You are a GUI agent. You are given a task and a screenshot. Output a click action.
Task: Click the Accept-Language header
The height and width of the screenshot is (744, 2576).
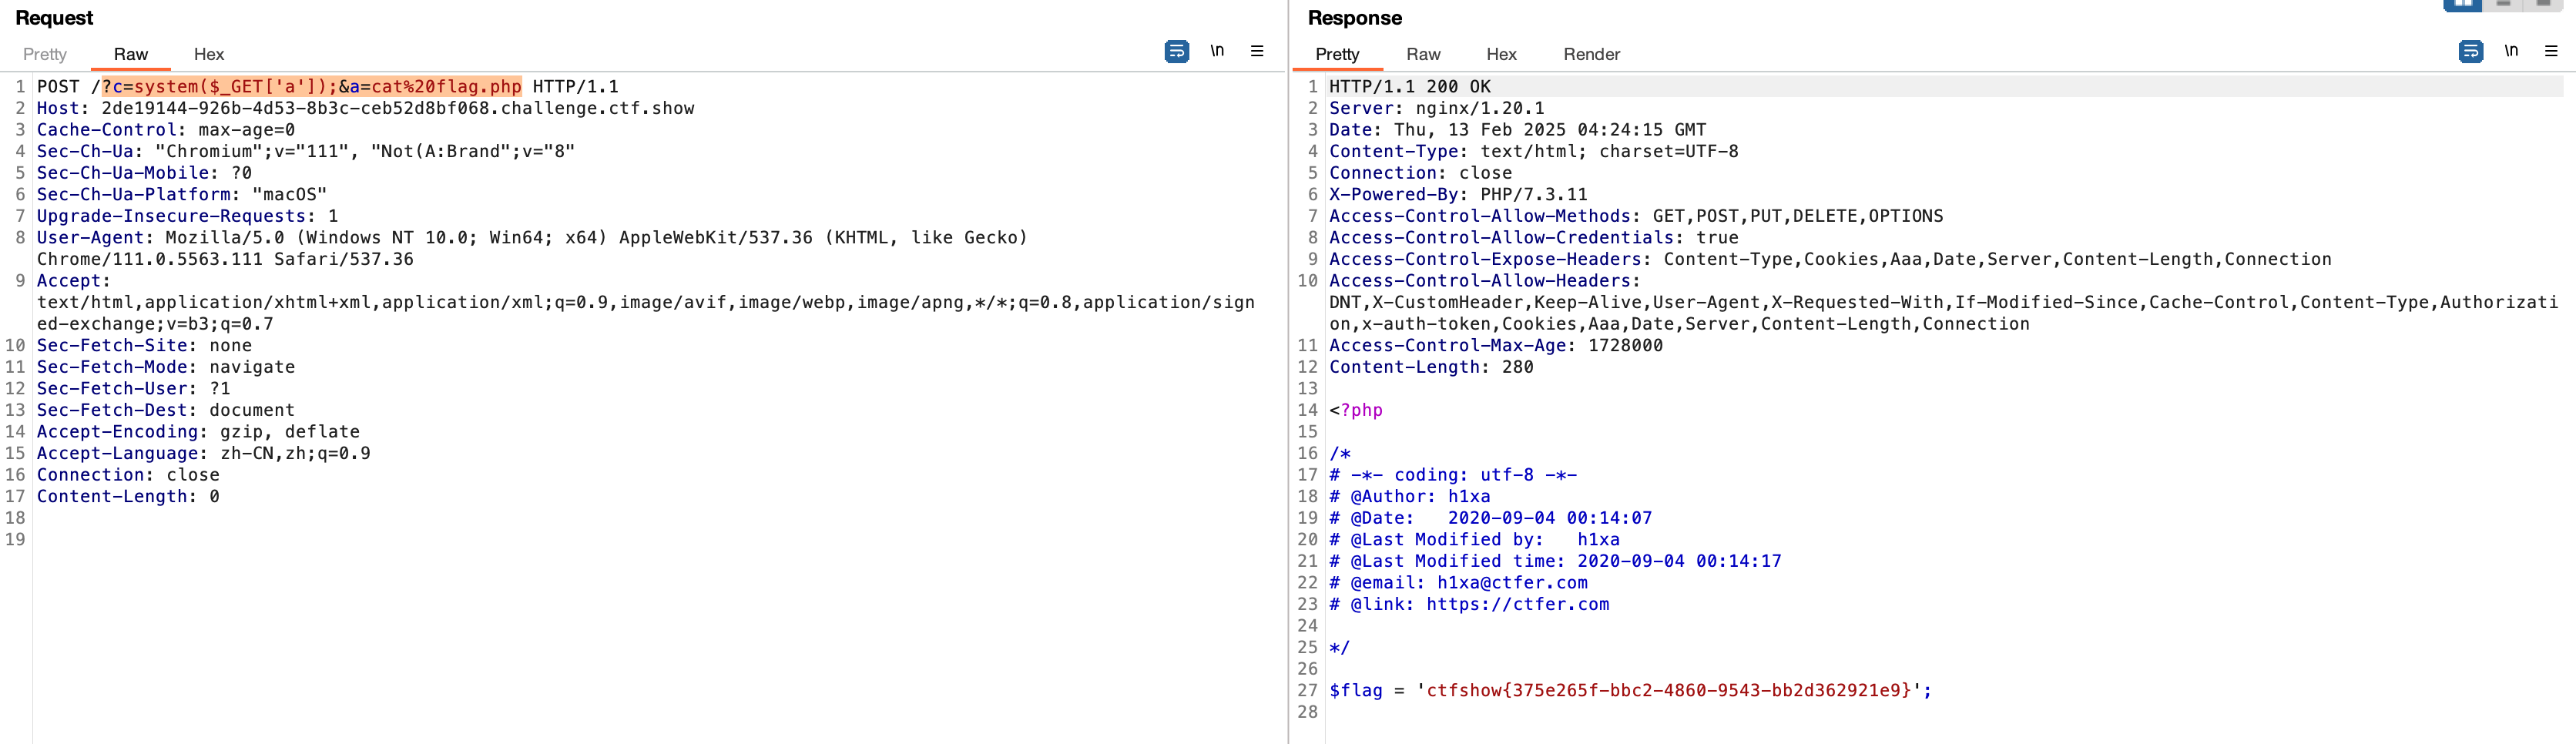point(204,453)
